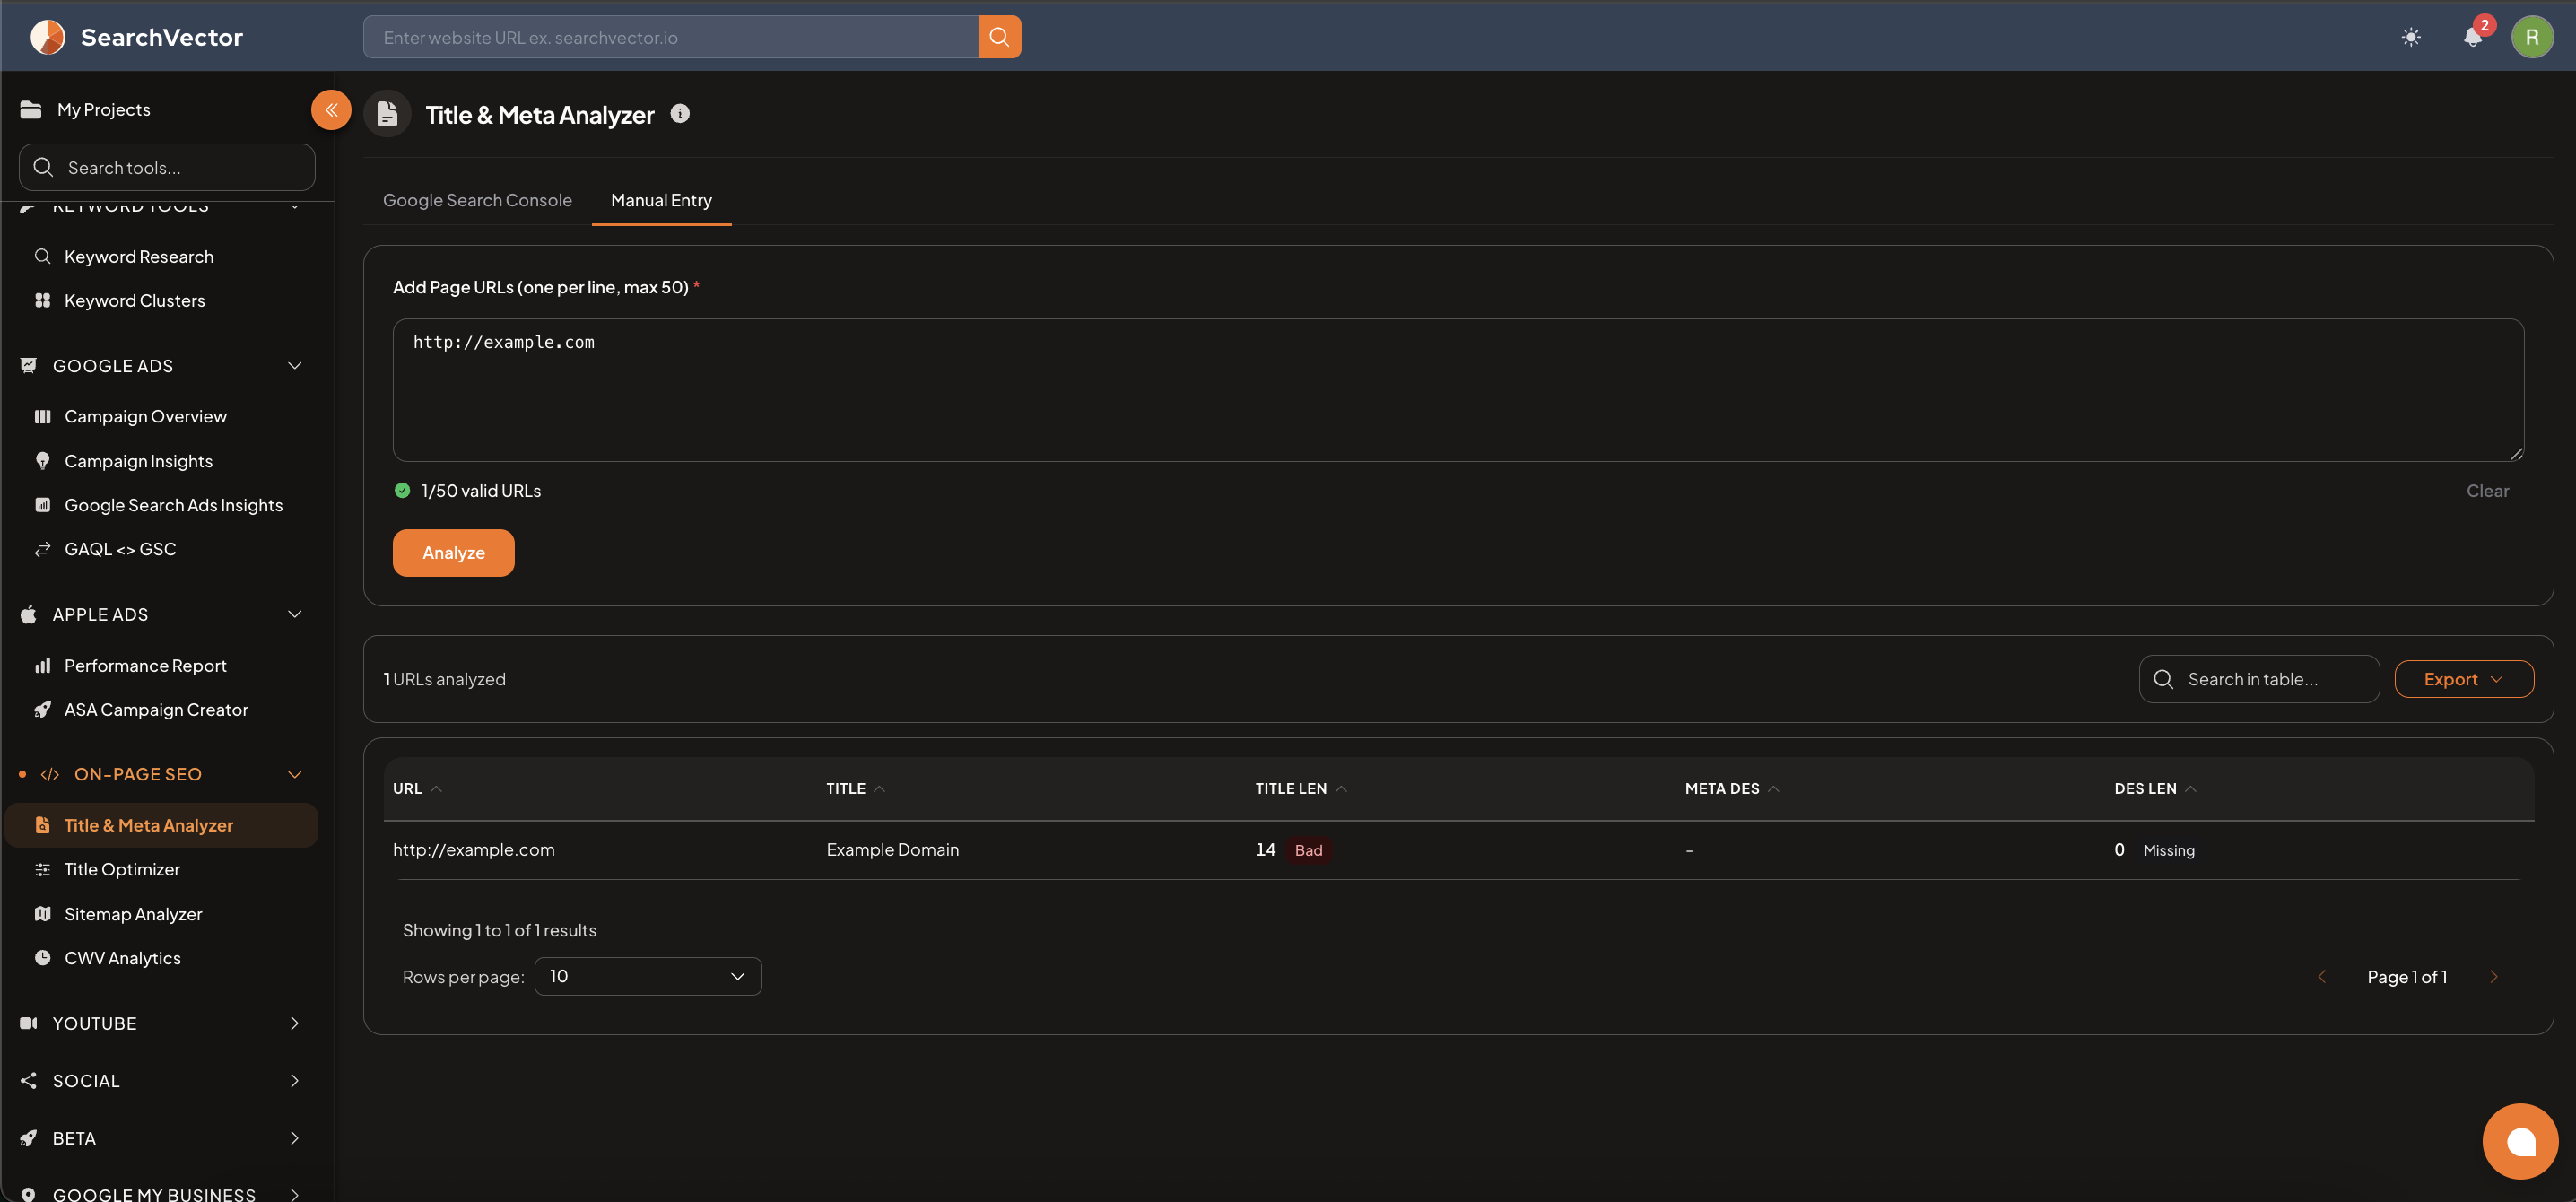
Task: Open Google Search Ads Insights
Action: pos(173,505)
